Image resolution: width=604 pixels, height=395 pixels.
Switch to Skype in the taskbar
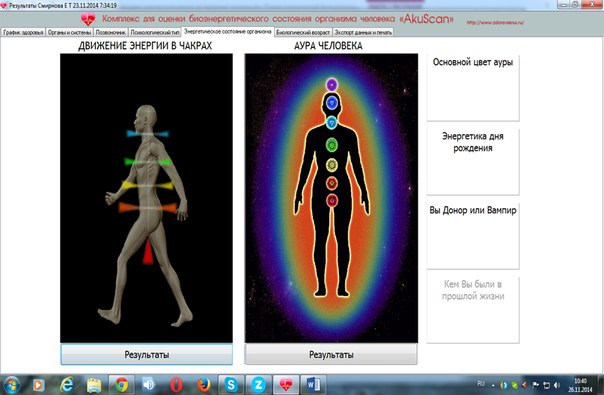pyautogui.click(x=231, y=385)
